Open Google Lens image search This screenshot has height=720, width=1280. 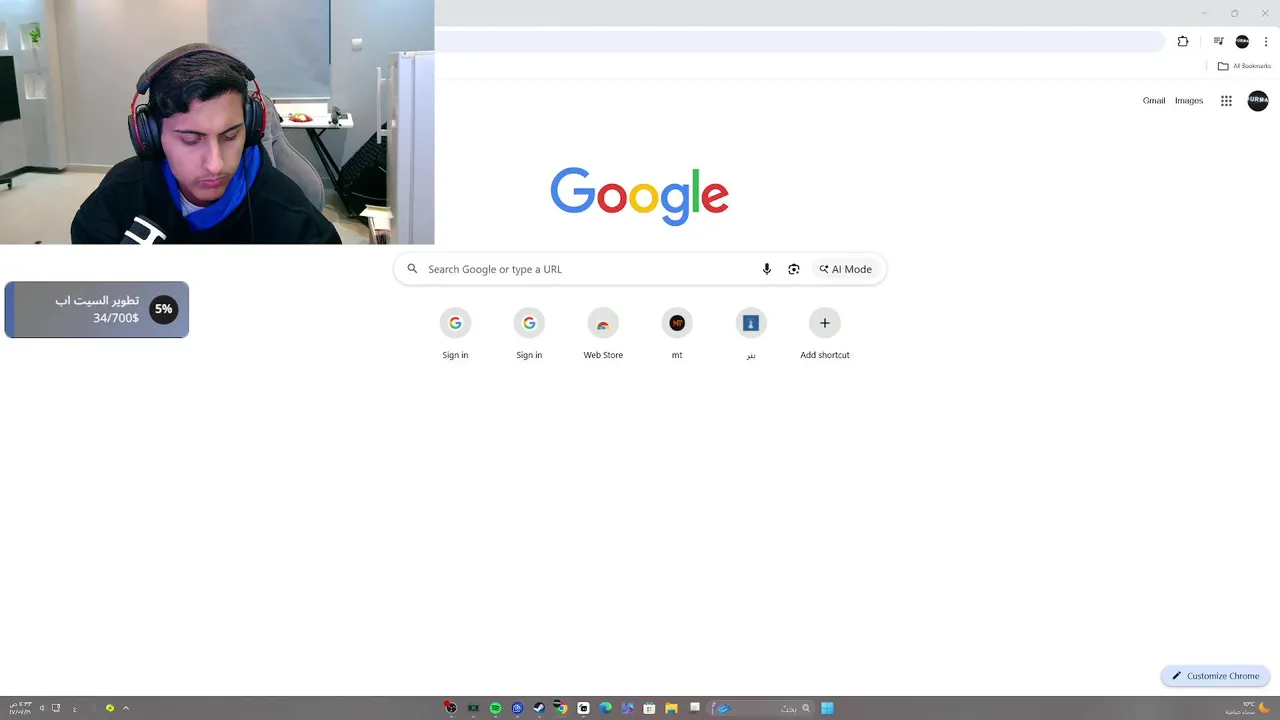pyautogui.click(x=794, y=269)
